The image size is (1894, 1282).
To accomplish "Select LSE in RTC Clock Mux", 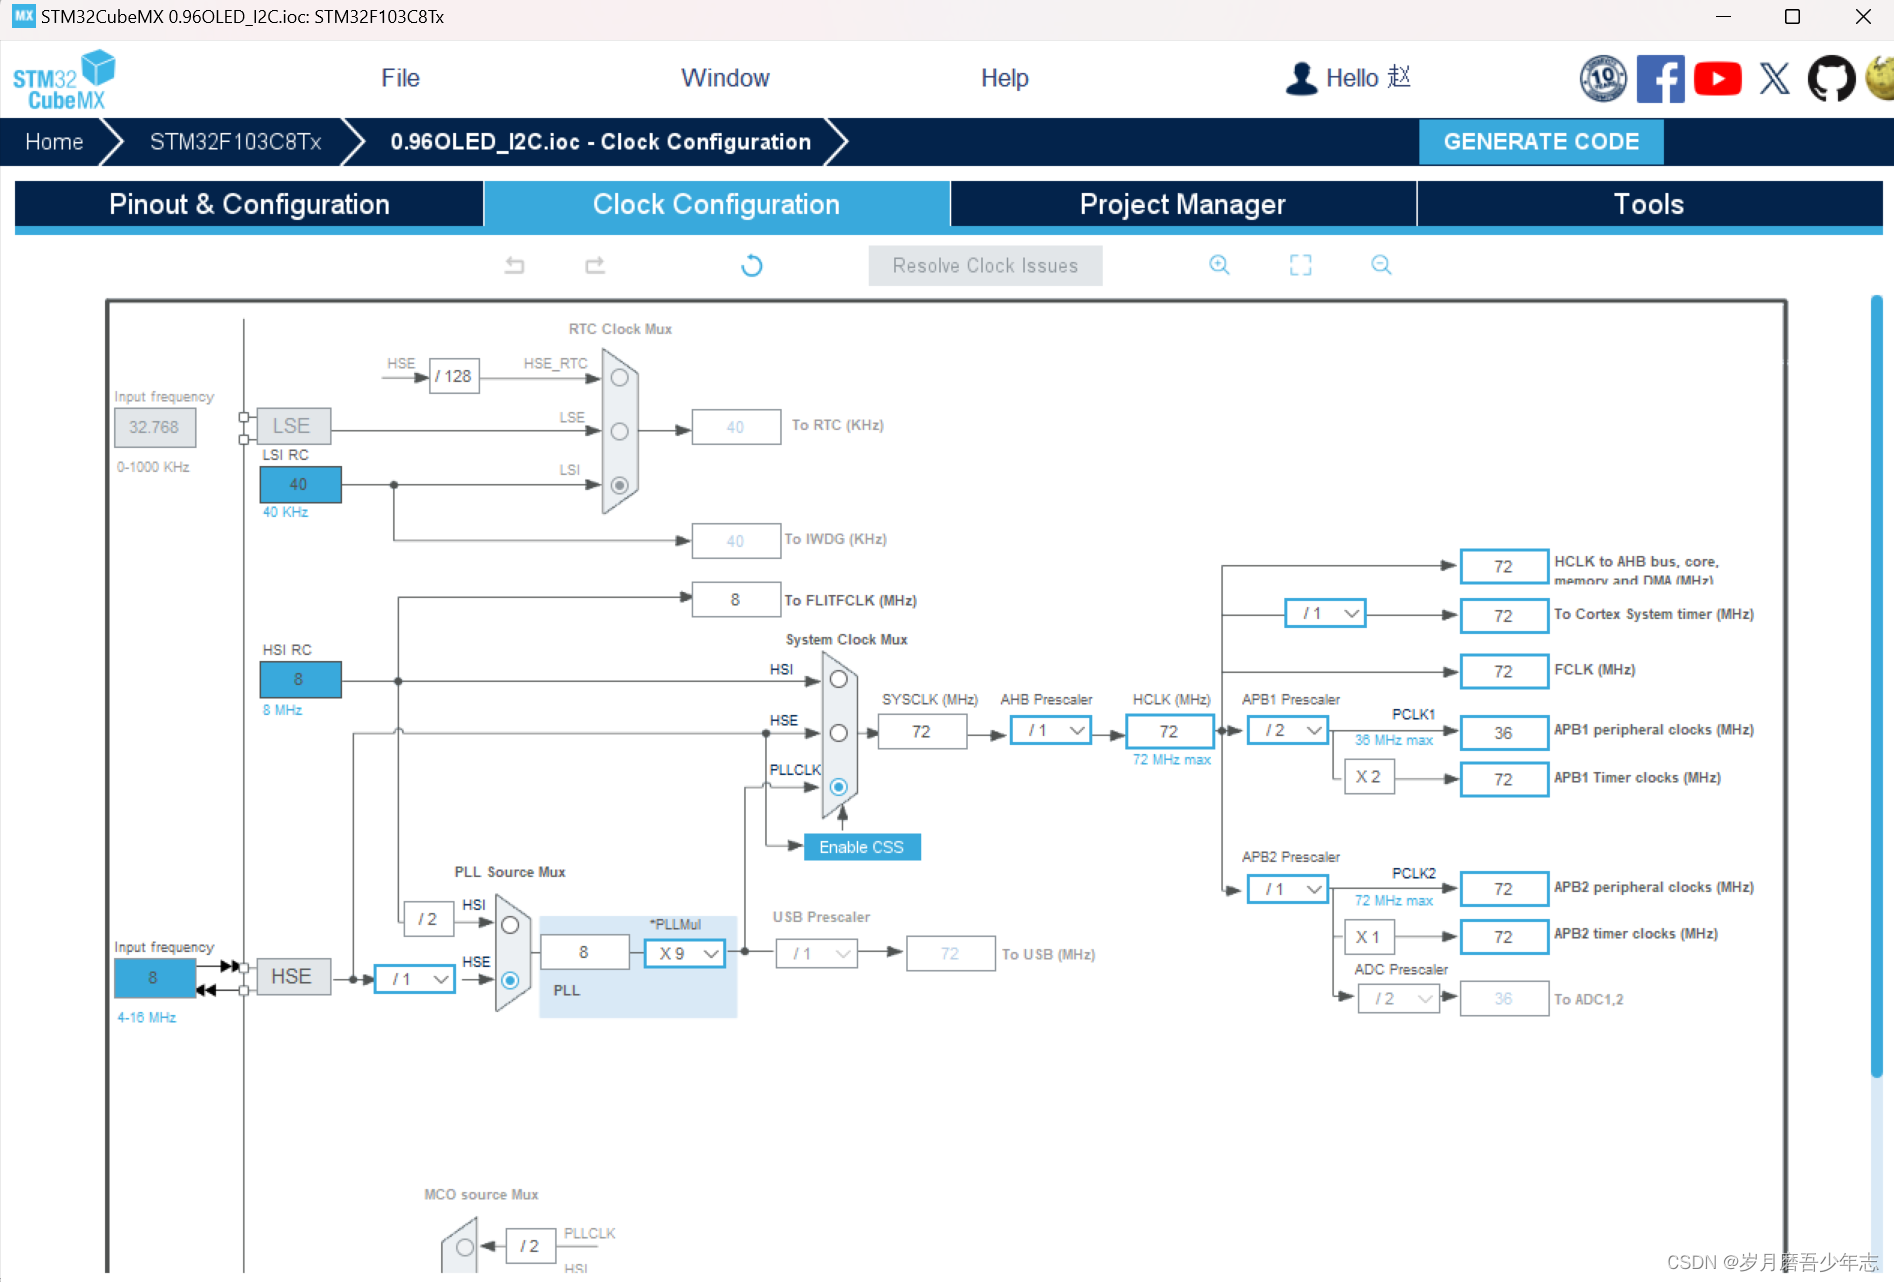I will [x=620, y=431].
